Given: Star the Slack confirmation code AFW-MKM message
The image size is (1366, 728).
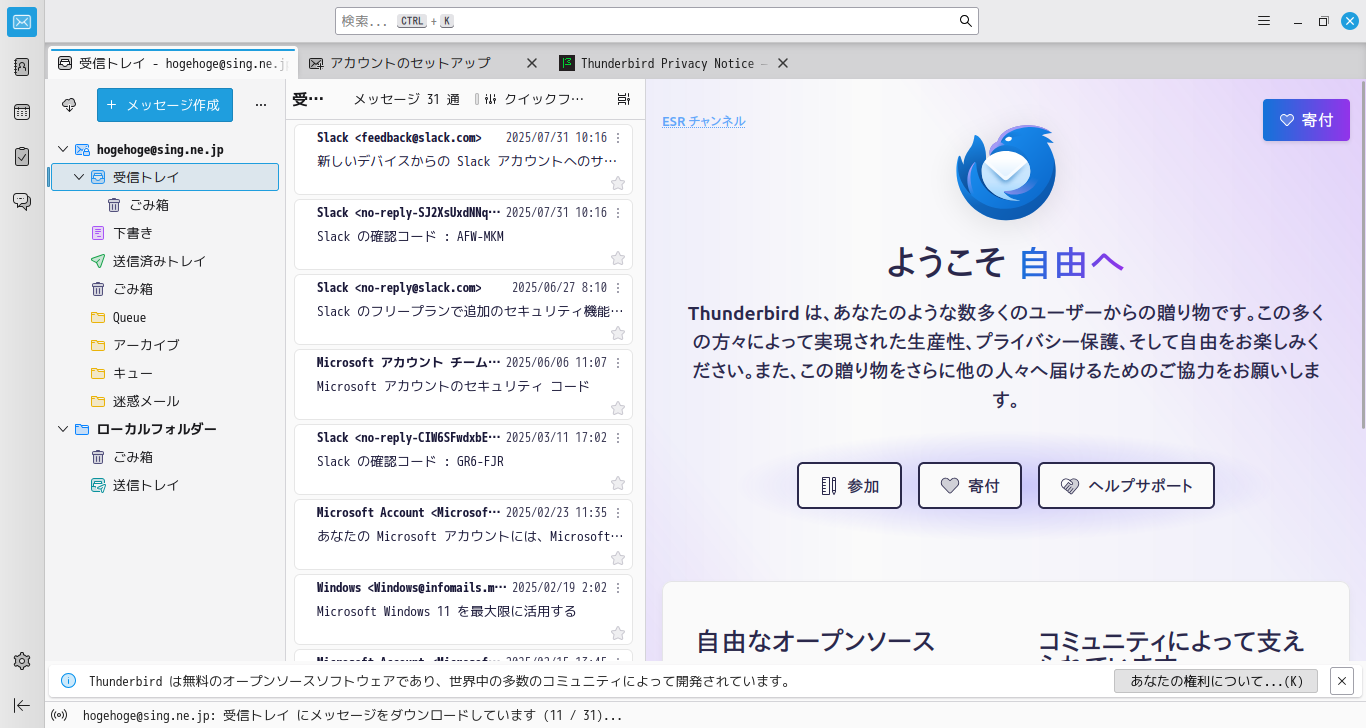Looking at the screenshot, I should click(617, 258).
